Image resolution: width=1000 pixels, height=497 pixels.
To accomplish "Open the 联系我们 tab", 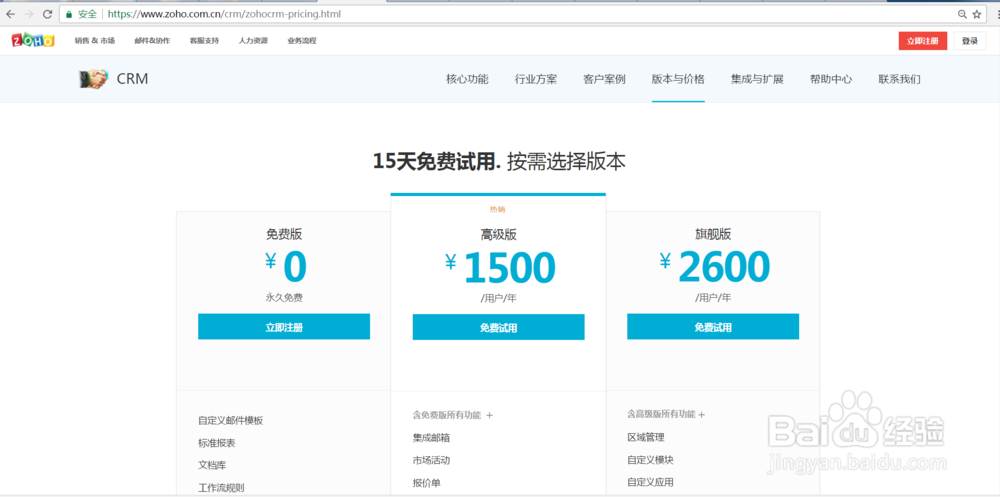I will pyautogui.click(x=899, y=79).
